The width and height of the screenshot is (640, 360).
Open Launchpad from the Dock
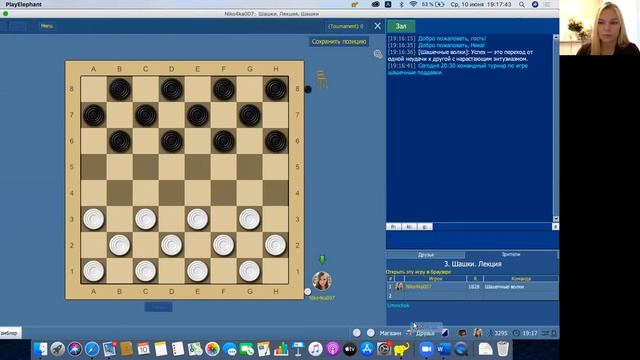[58, 349]
